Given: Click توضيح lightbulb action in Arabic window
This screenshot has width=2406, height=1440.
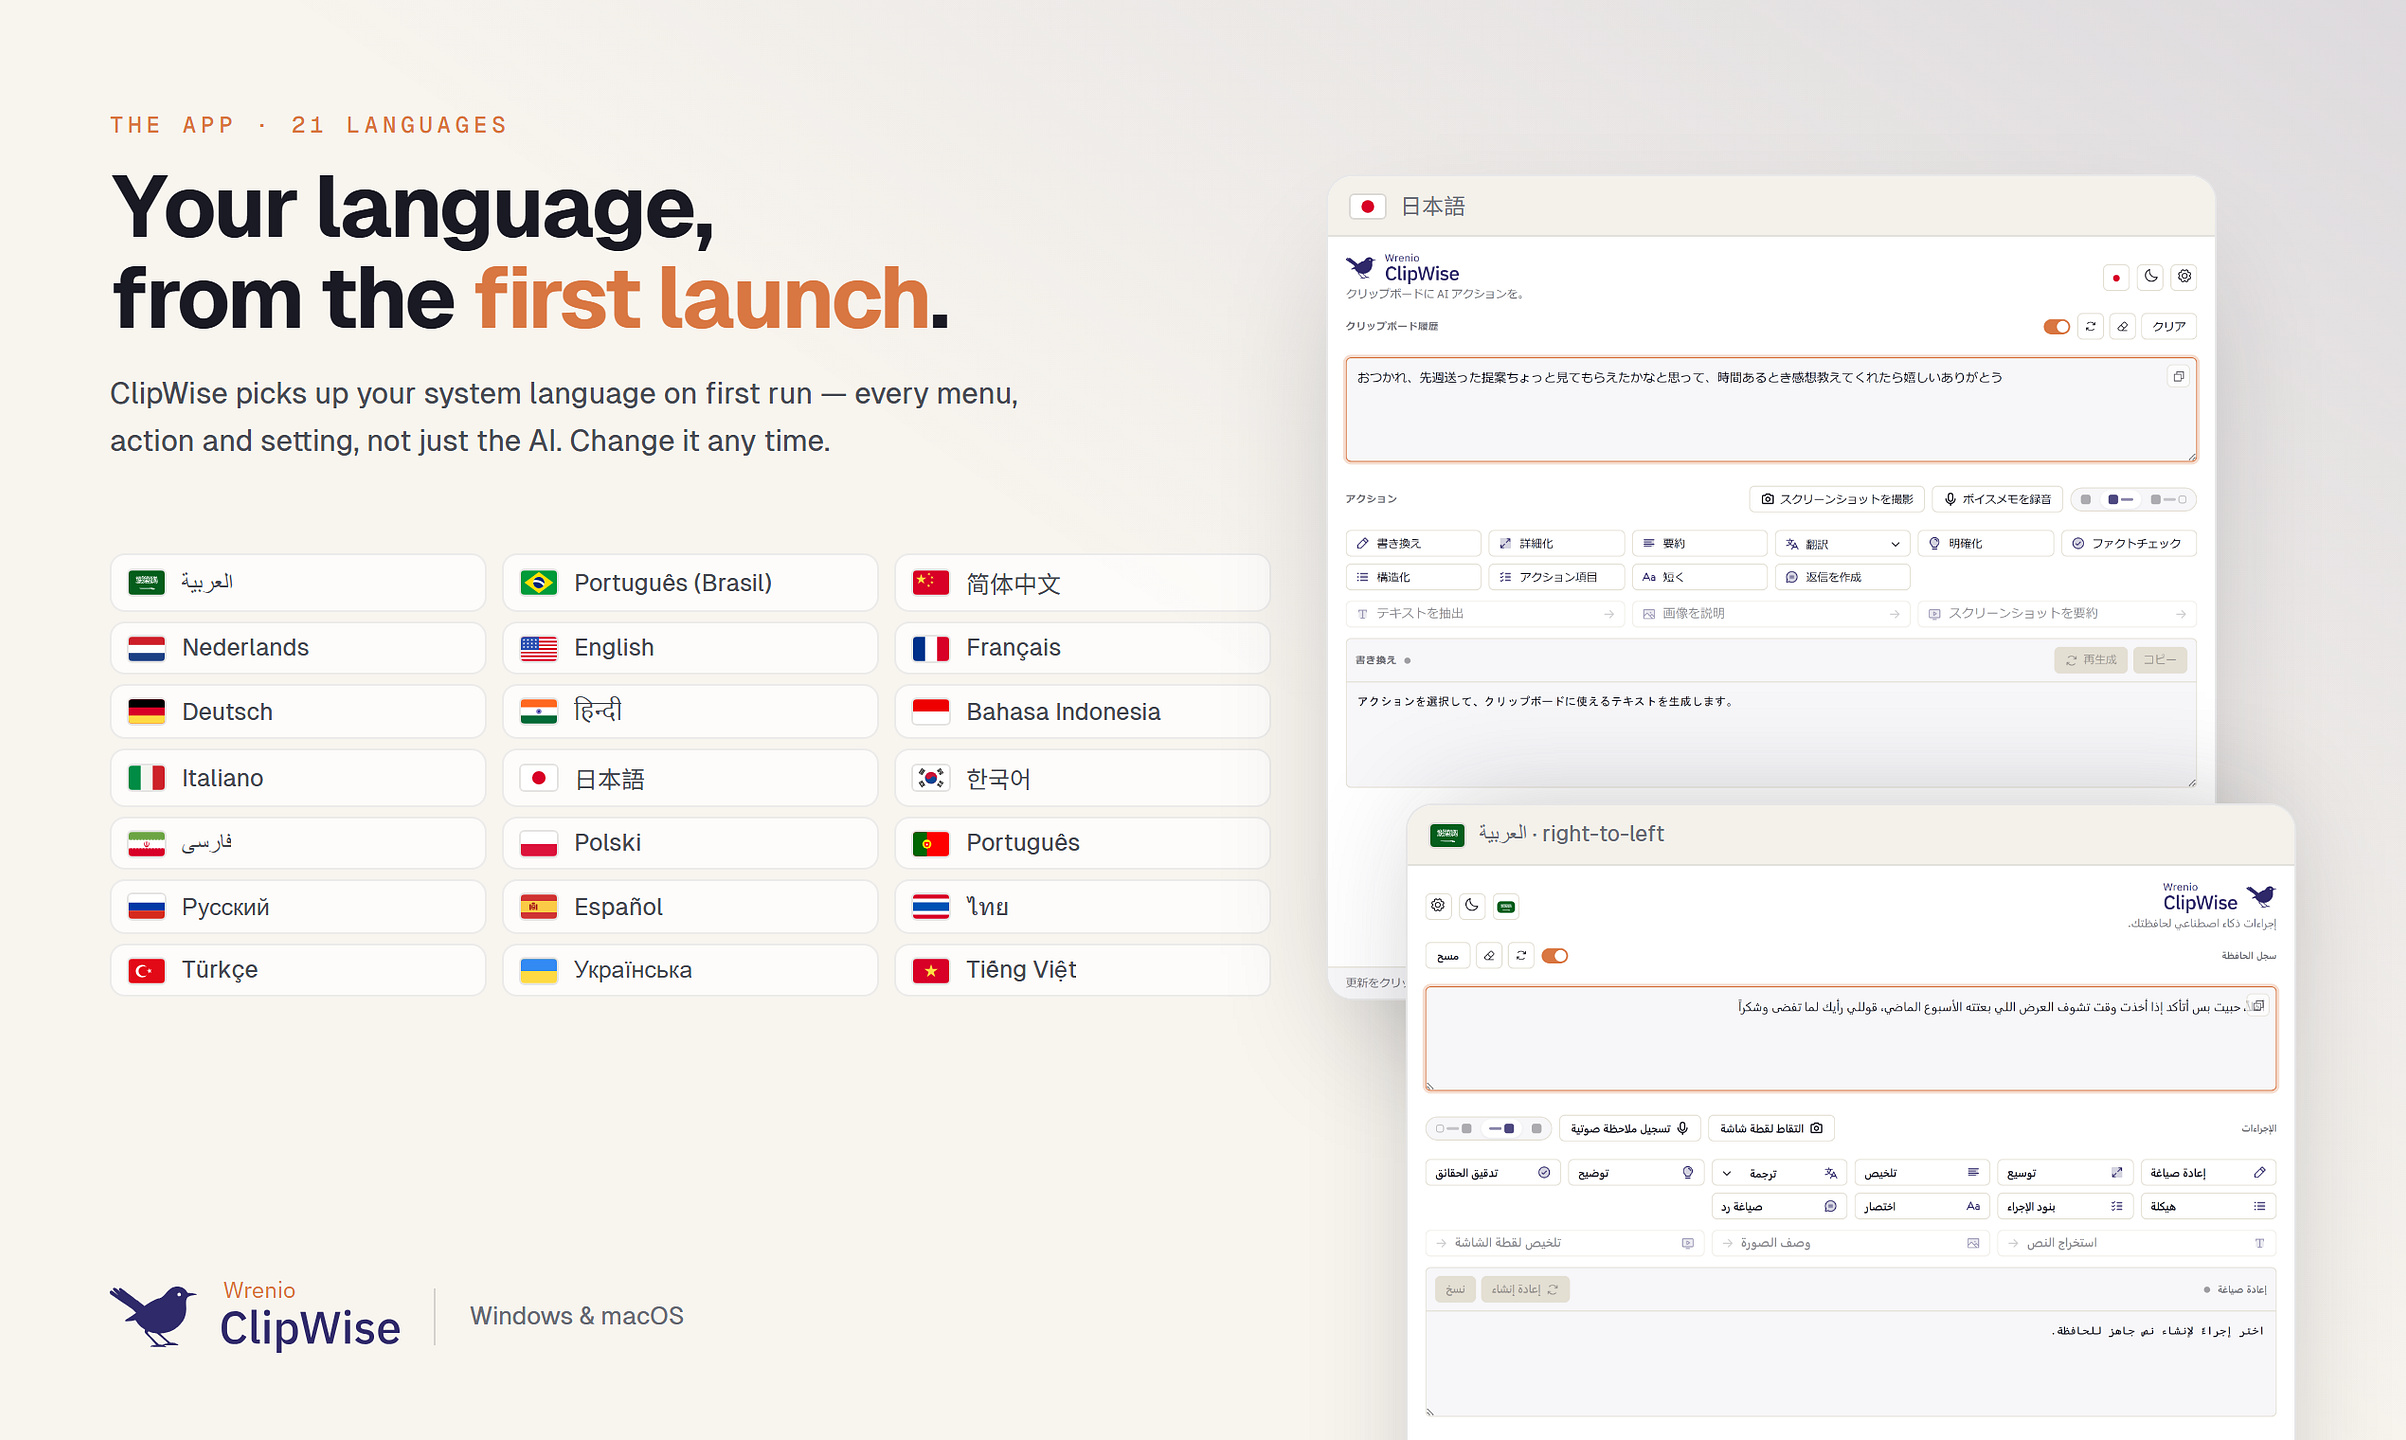Looking at the screenshot, I should coord(1635,1173).
